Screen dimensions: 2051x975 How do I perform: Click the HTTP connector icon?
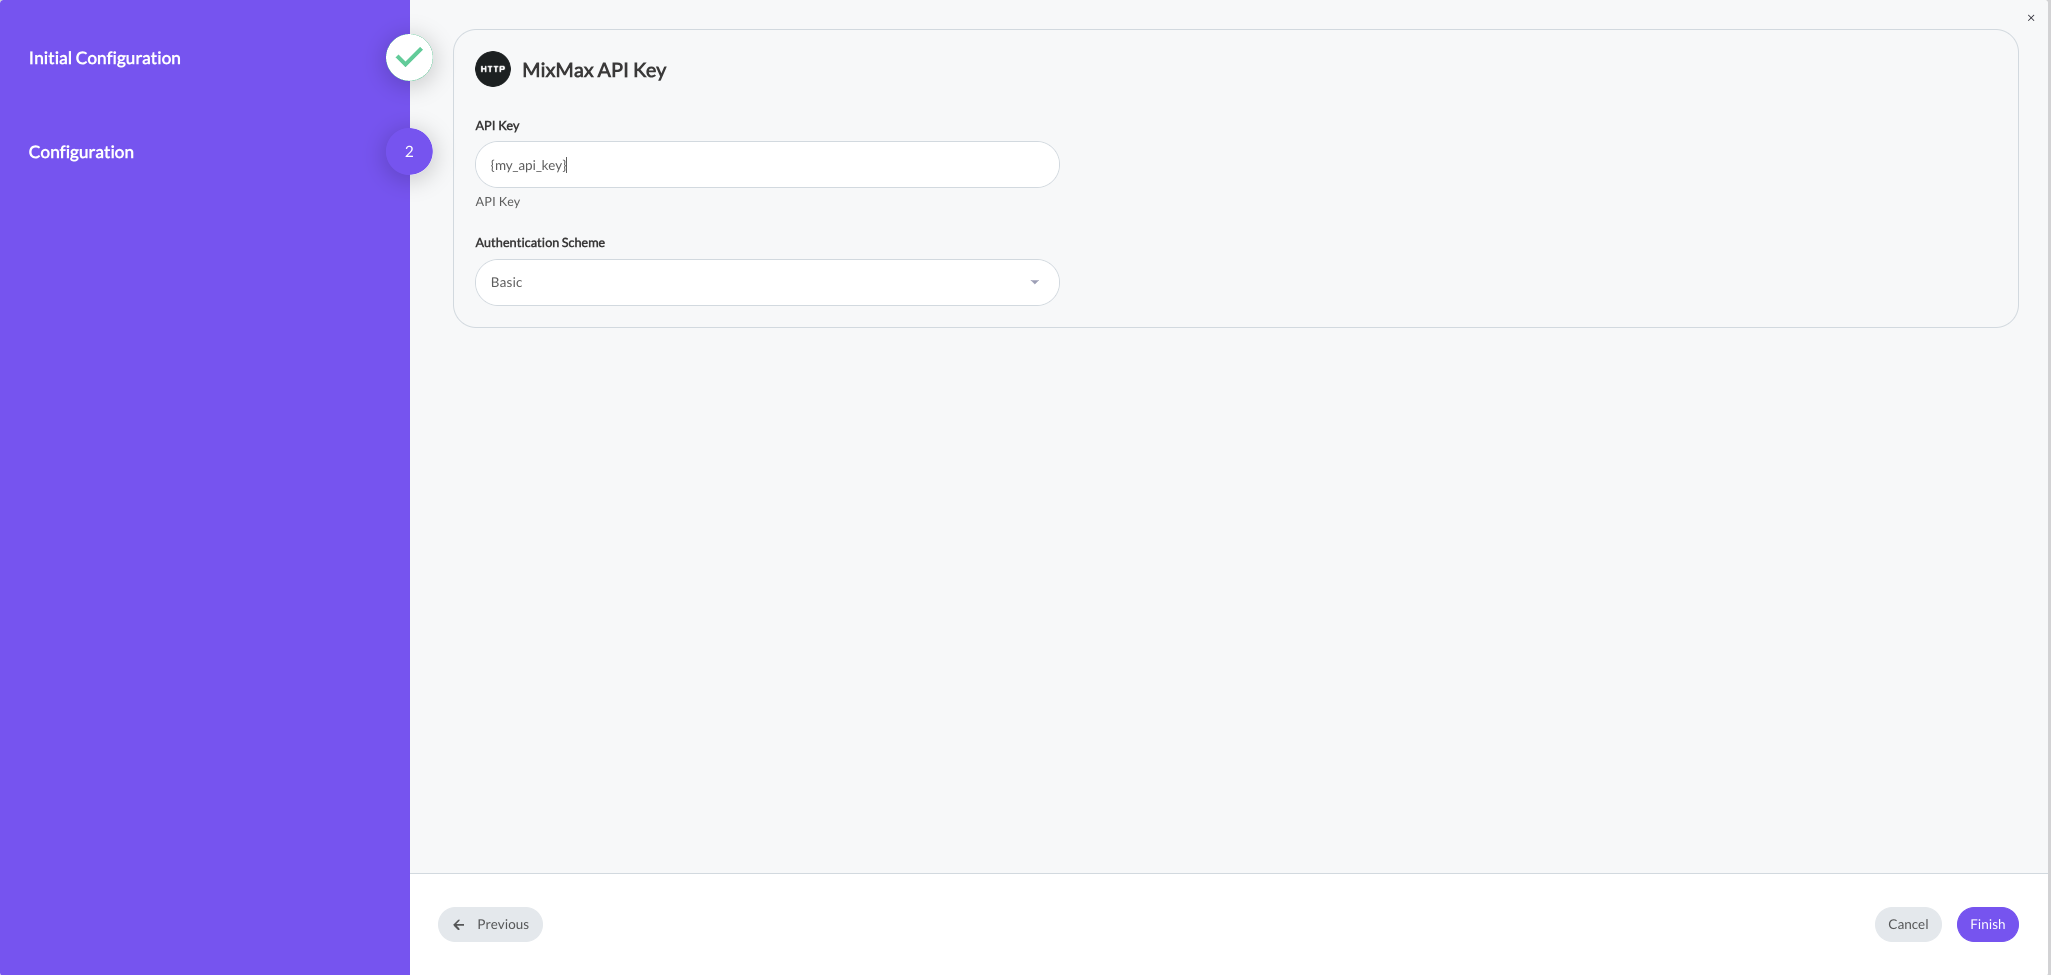coord(492,69)
